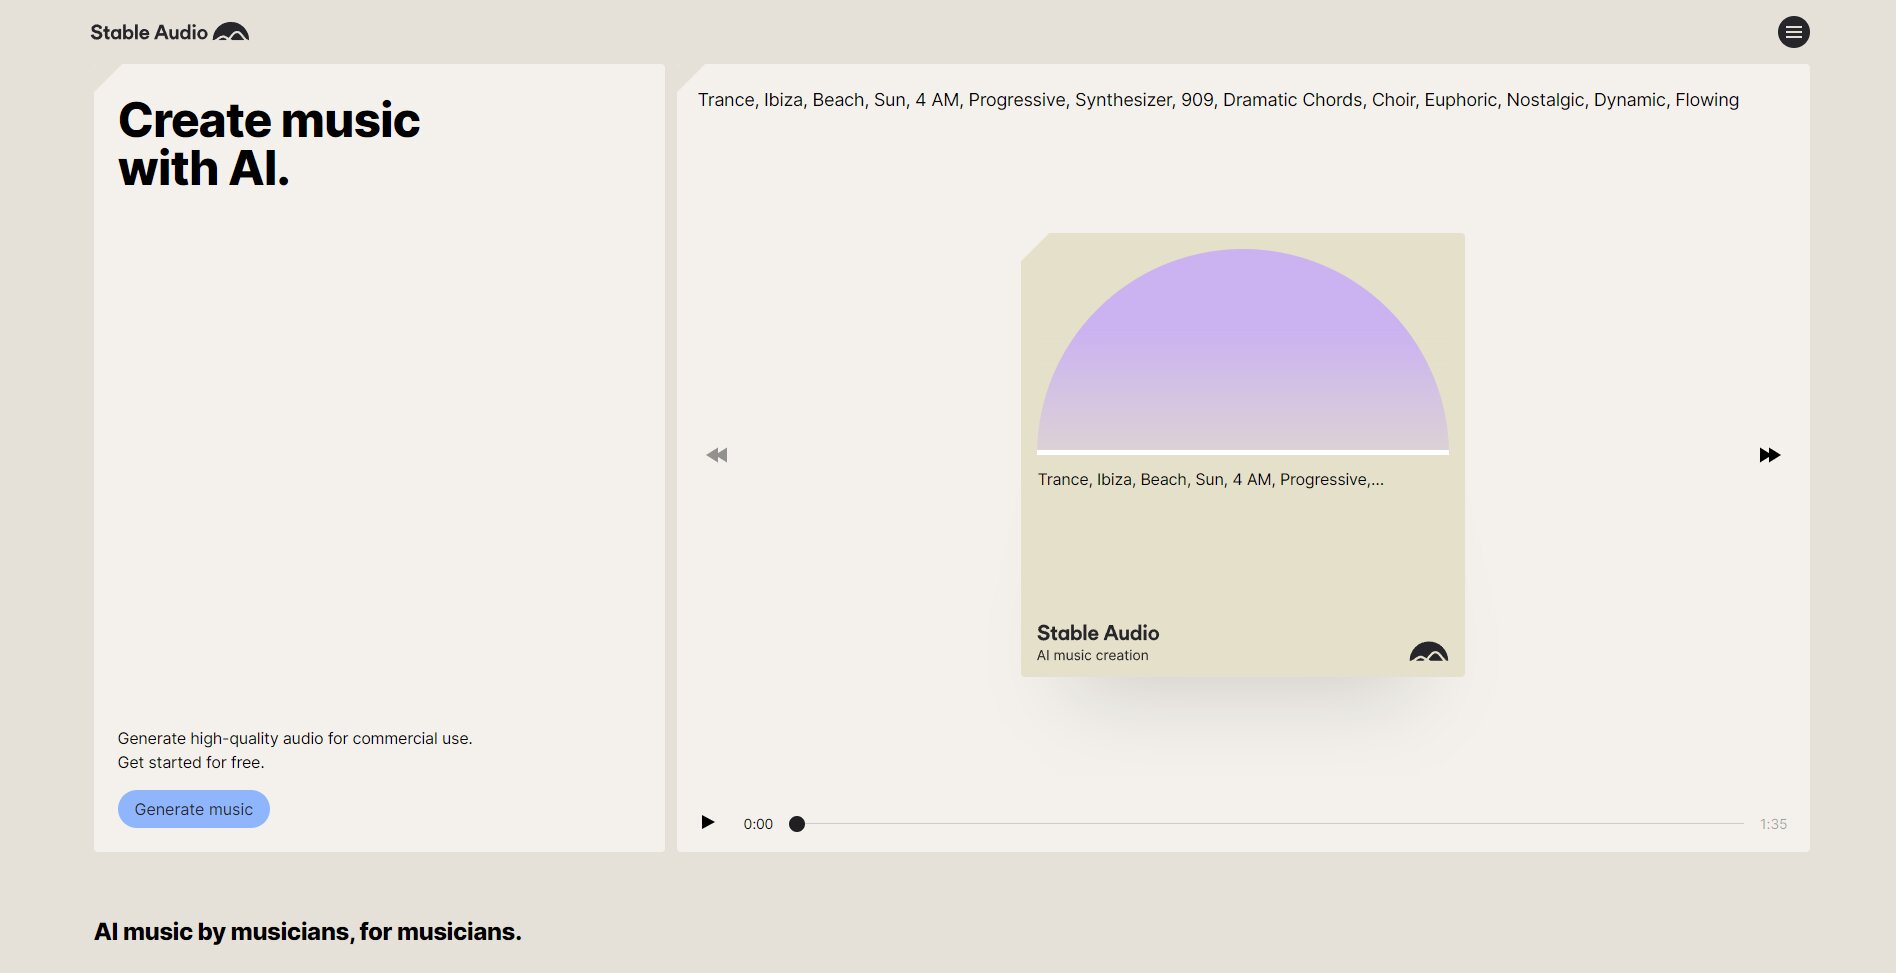Viewport: 1896px width, 973px height.
Task: Click the 1:35 track duration label
Action: [1773, 824]
